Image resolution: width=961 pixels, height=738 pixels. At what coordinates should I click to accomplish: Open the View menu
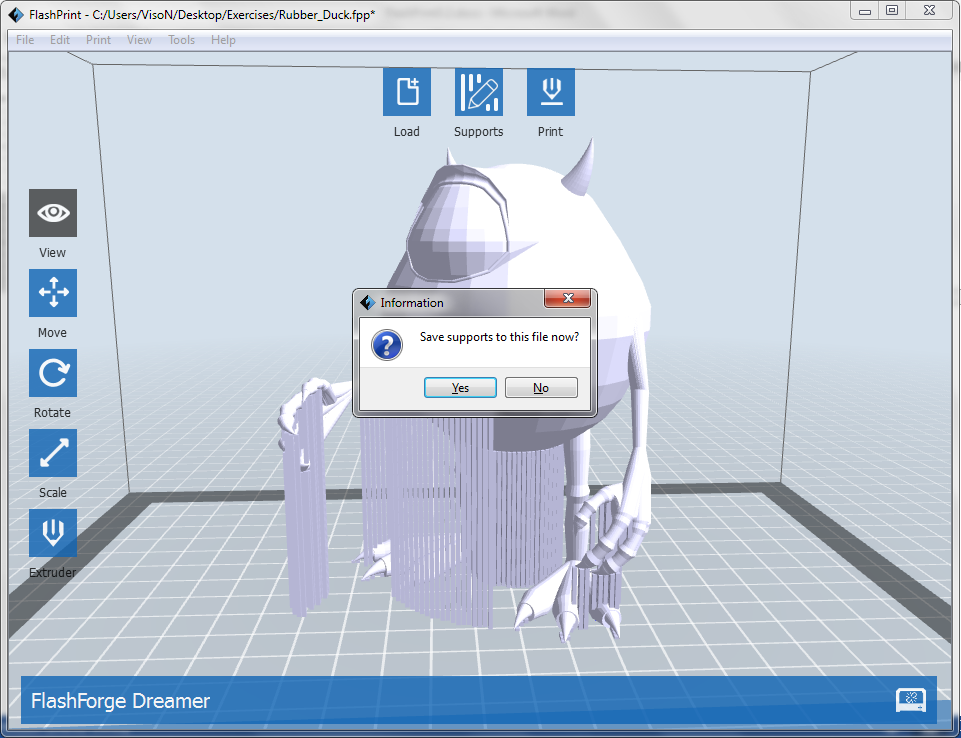(x=139, y=40)
